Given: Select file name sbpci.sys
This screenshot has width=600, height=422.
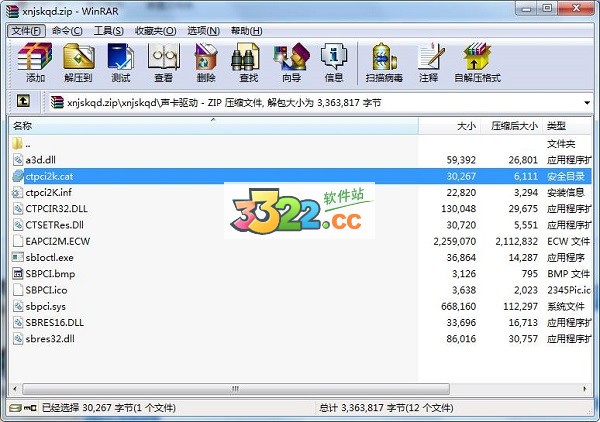Looking at the screenshot, I should (x=46, y=306).
